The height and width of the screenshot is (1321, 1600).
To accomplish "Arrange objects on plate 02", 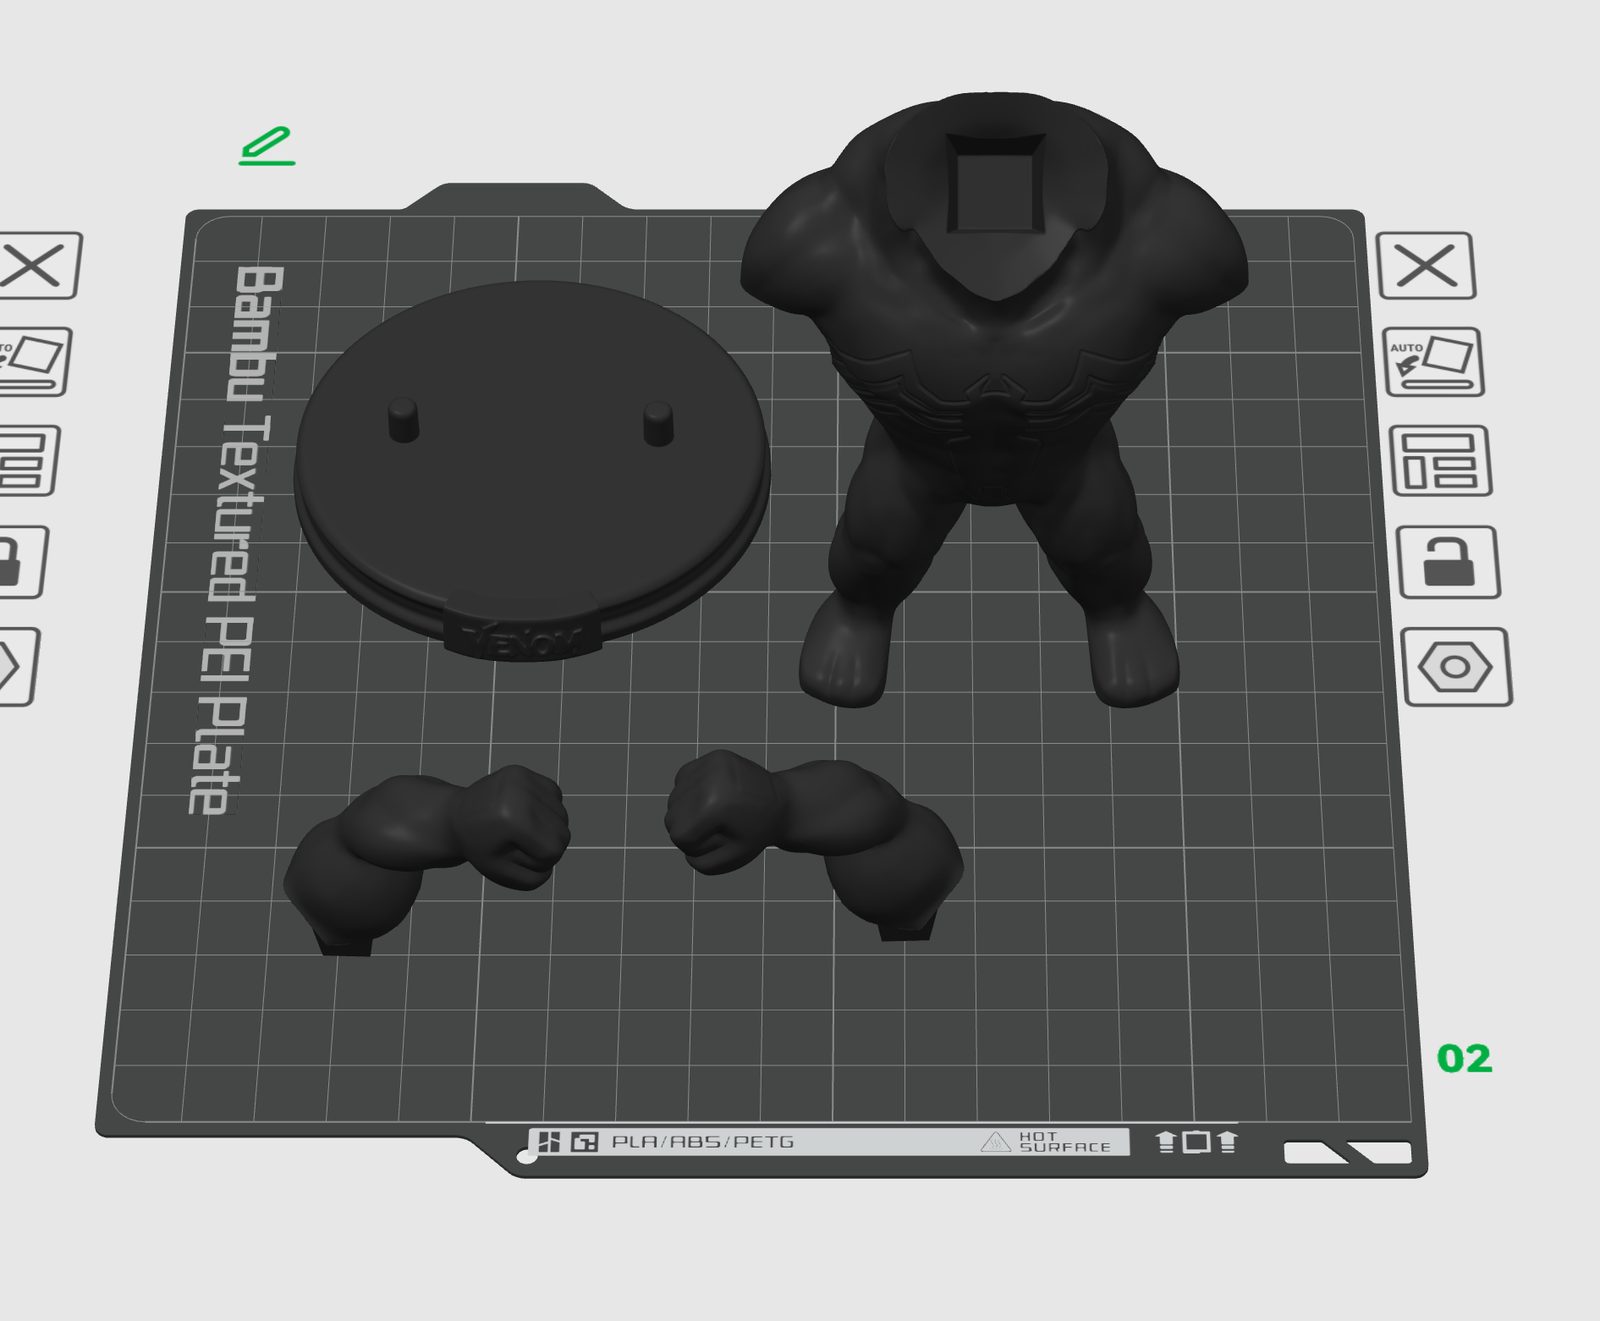I will pos(1440,461).
